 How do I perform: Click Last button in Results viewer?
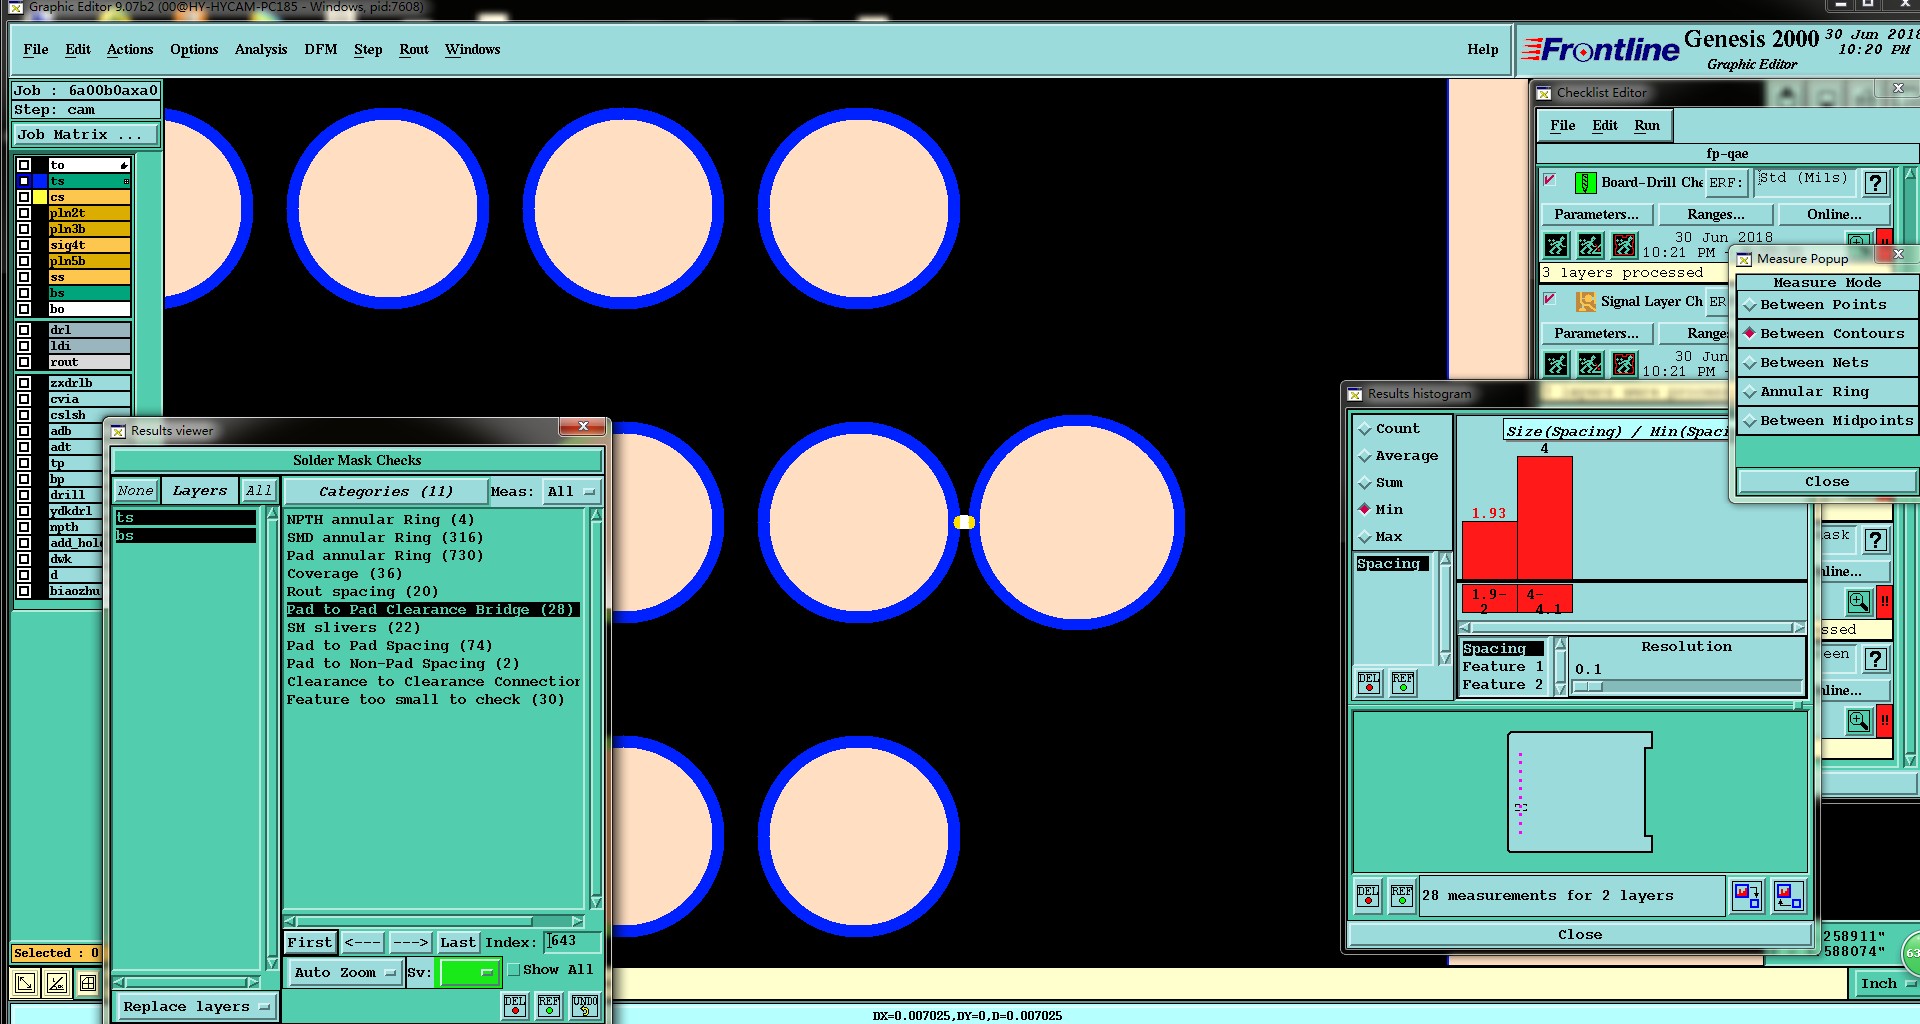[458, 942]
